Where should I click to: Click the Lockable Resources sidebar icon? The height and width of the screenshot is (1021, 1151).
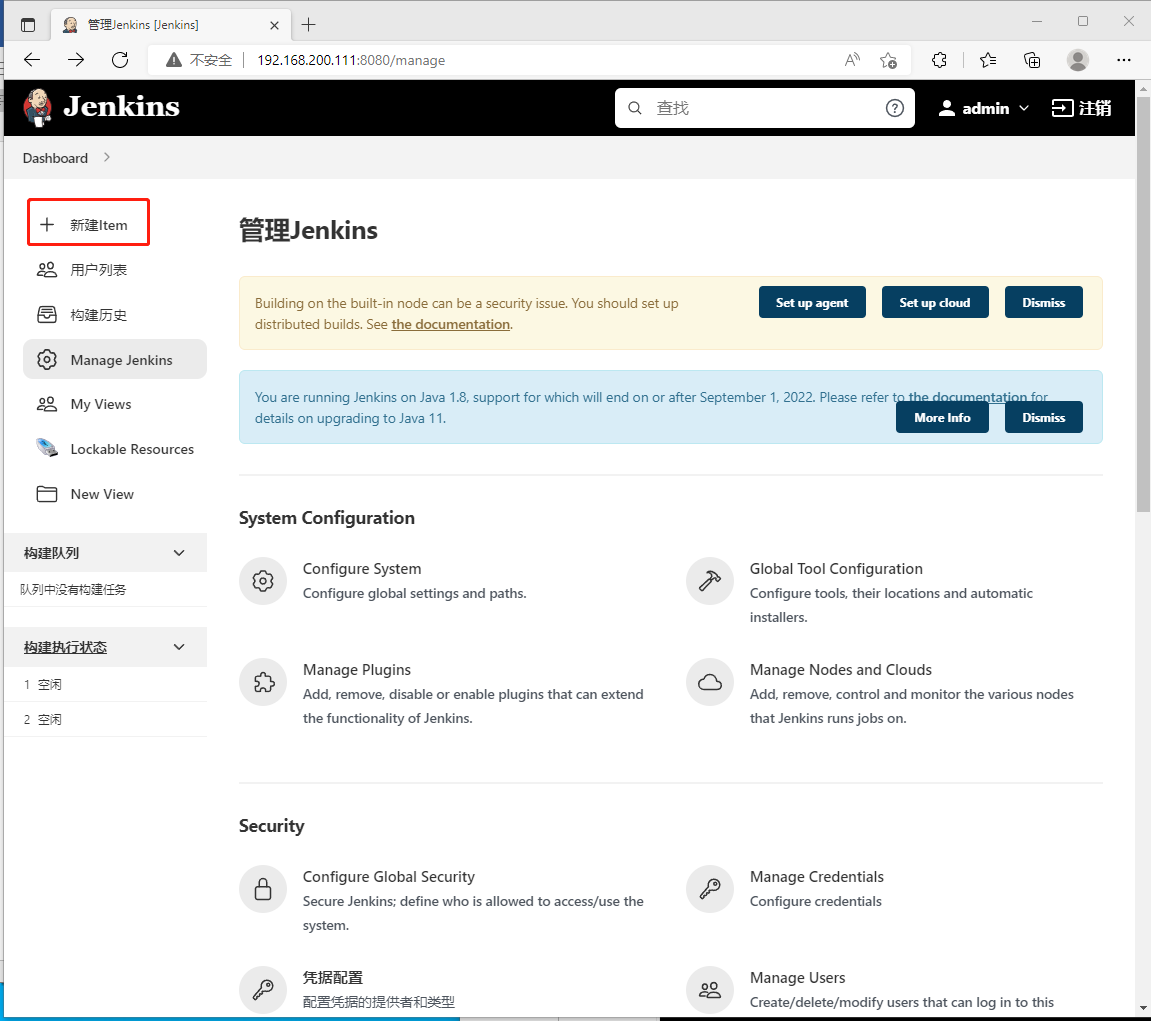(47, 448)
